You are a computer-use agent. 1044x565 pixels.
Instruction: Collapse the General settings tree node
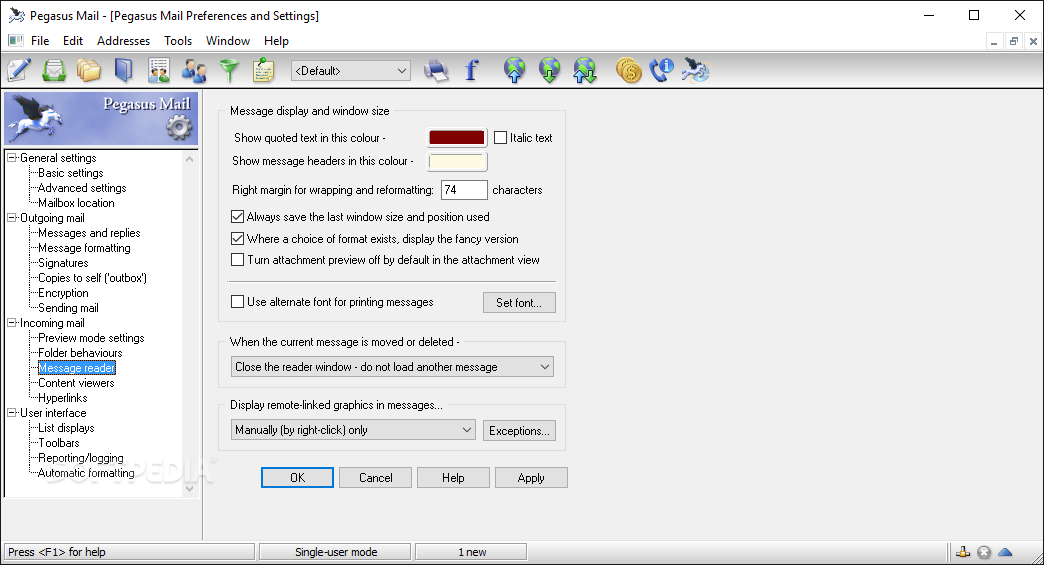11,158
